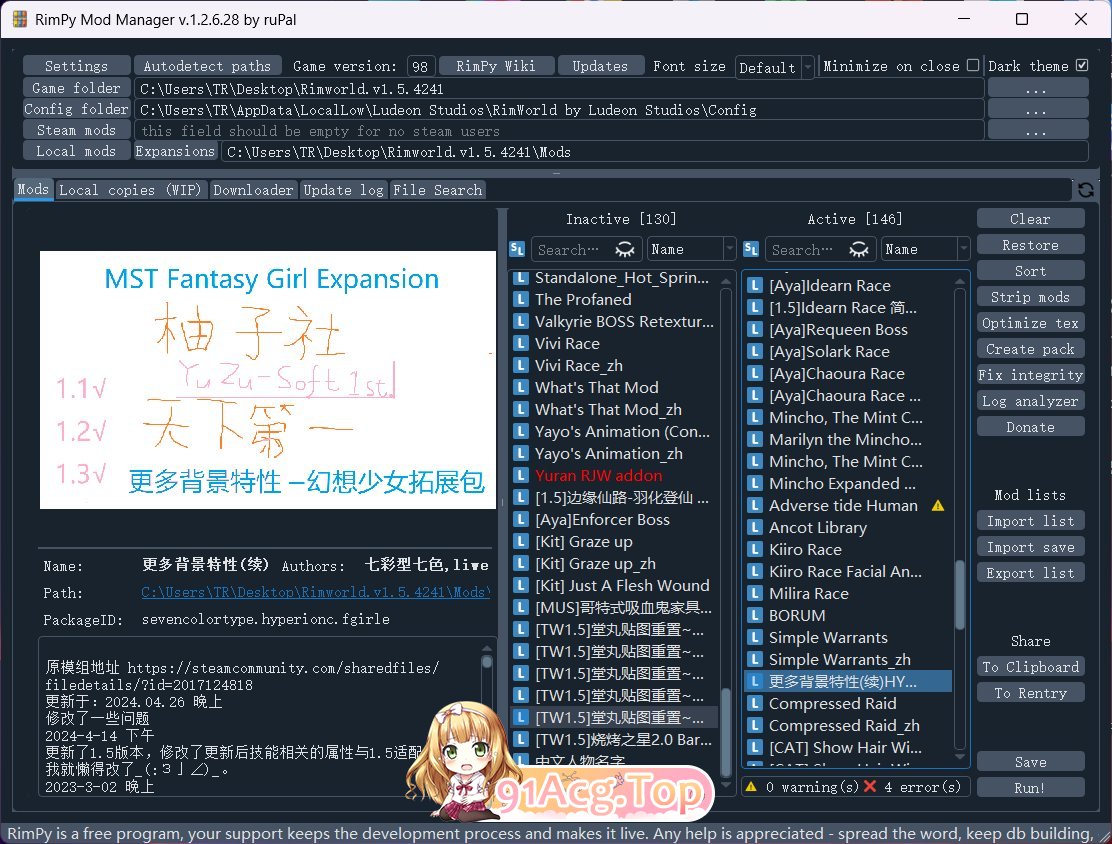
Task: Toggle the eye icon in Active search
Action: coord(858,249)
